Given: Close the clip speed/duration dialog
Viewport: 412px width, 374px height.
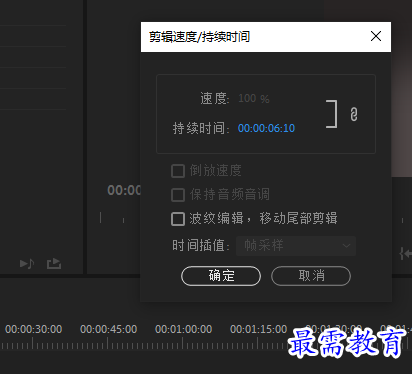Looking at the screenshot, I should coord(376,36).
